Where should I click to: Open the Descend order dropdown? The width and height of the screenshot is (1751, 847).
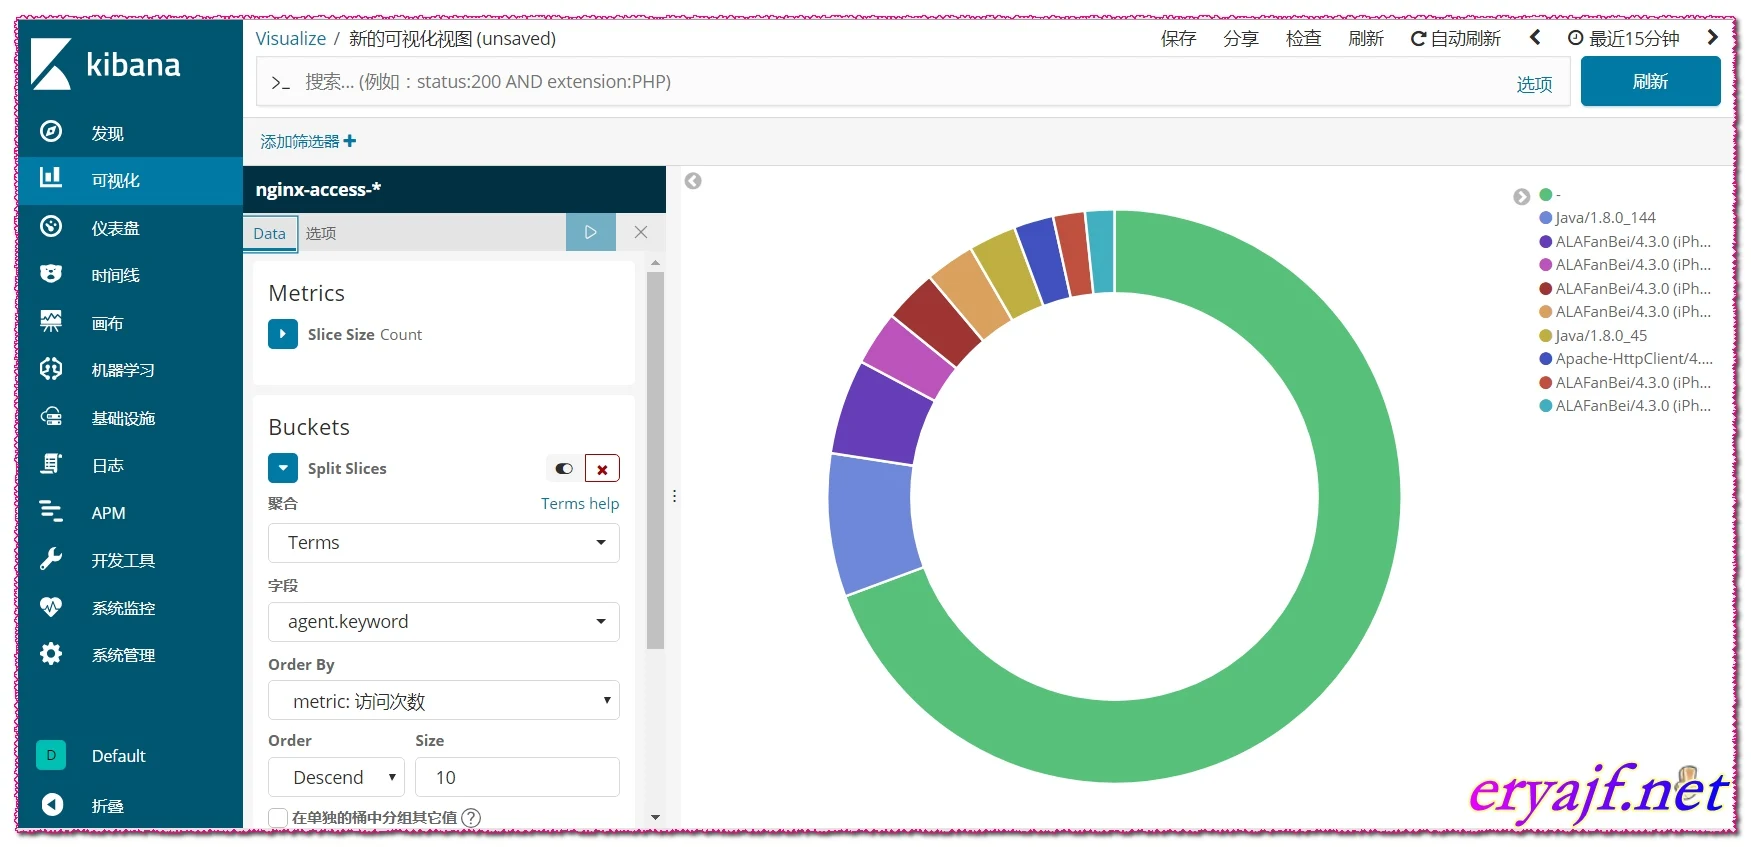click(336, 777)
